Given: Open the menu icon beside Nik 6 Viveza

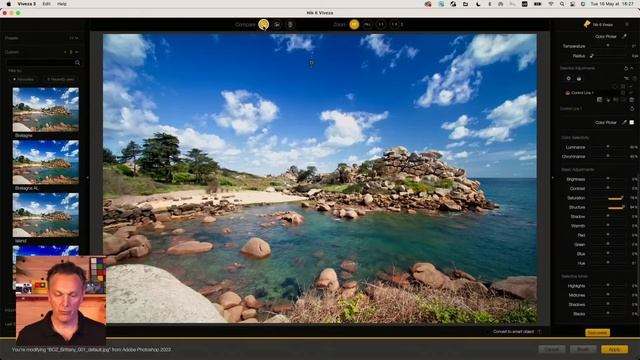Looking at the screenshot, I should tap(627, 24).
